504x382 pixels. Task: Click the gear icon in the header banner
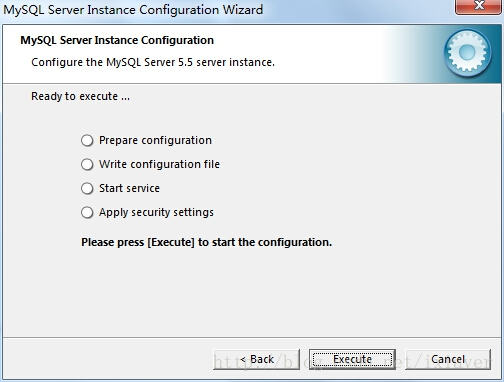(467, 52)
